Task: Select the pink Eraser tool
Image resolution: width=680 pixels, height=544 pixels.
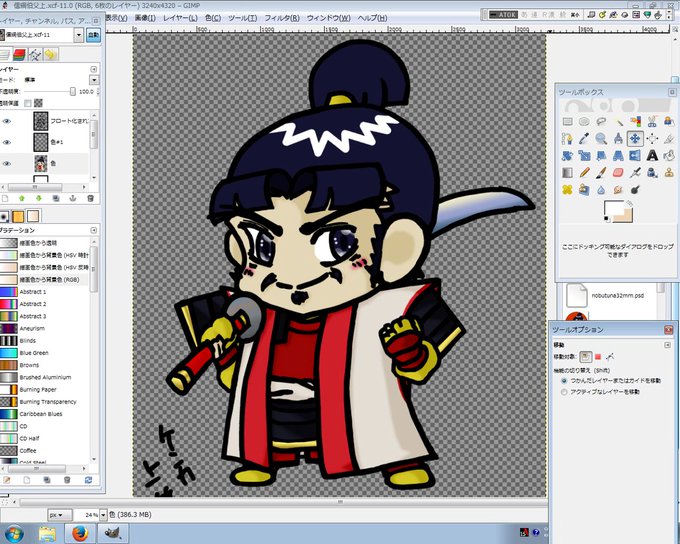Action: [x=618, y=173]
